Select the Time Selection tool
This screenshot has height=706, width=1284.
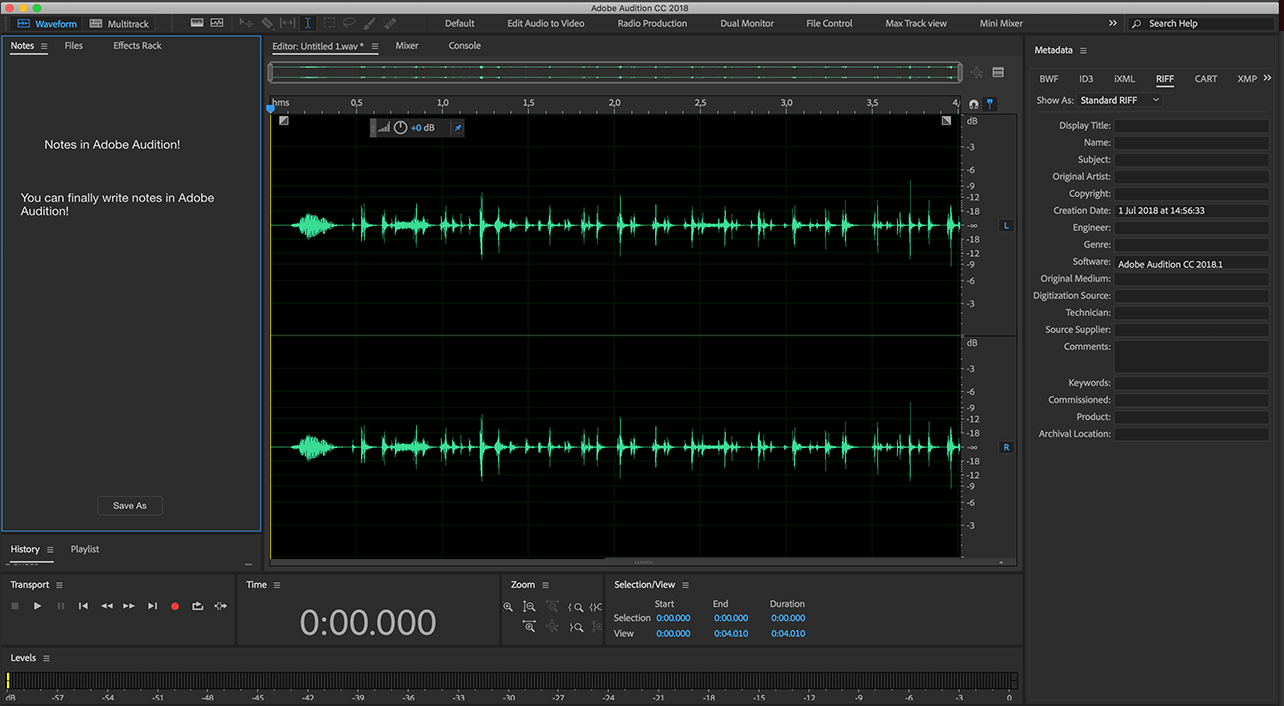pyautogui.click(x=308, y=23)
